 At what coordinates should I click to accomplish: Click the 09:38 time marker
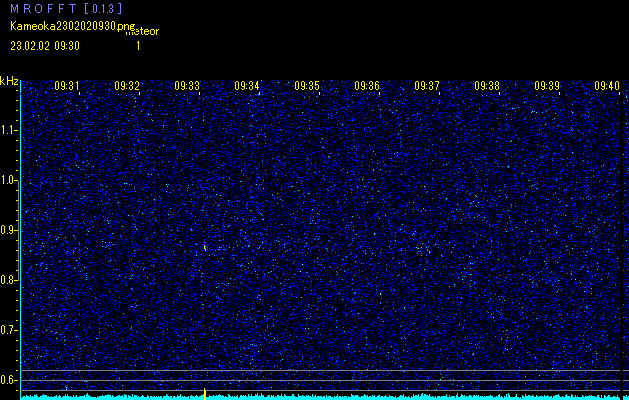tap(487, 86)
